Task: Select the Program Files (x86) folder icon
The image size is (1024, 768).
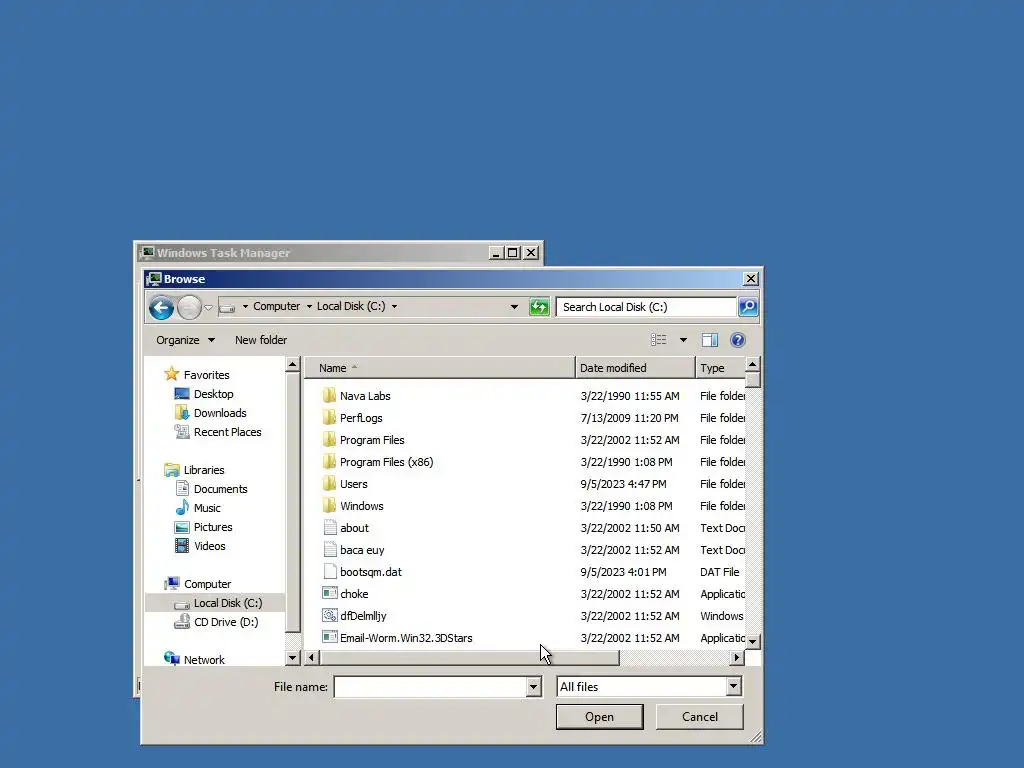Action: pos(329,462)
